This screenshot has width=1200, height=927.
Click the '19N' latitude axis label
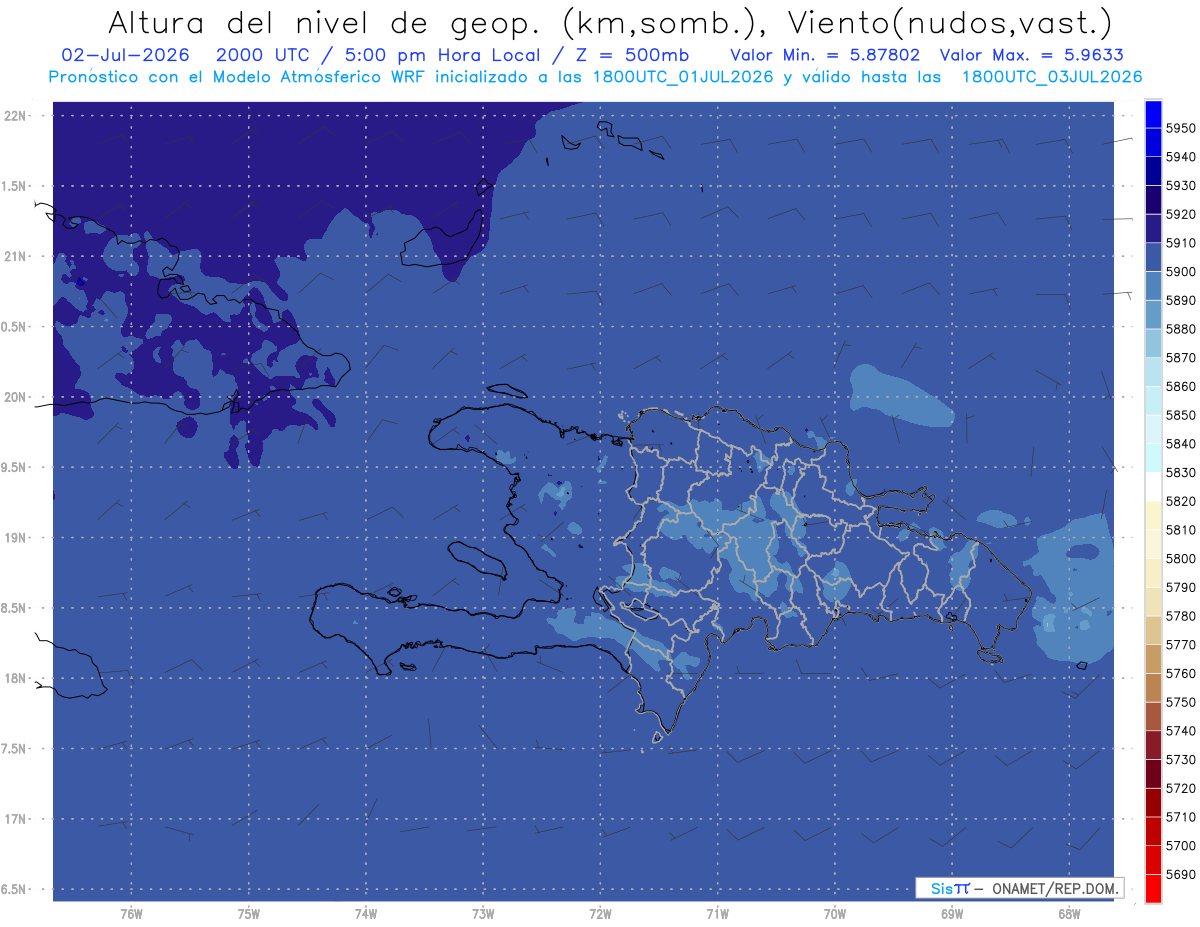(x=15, y=537)
